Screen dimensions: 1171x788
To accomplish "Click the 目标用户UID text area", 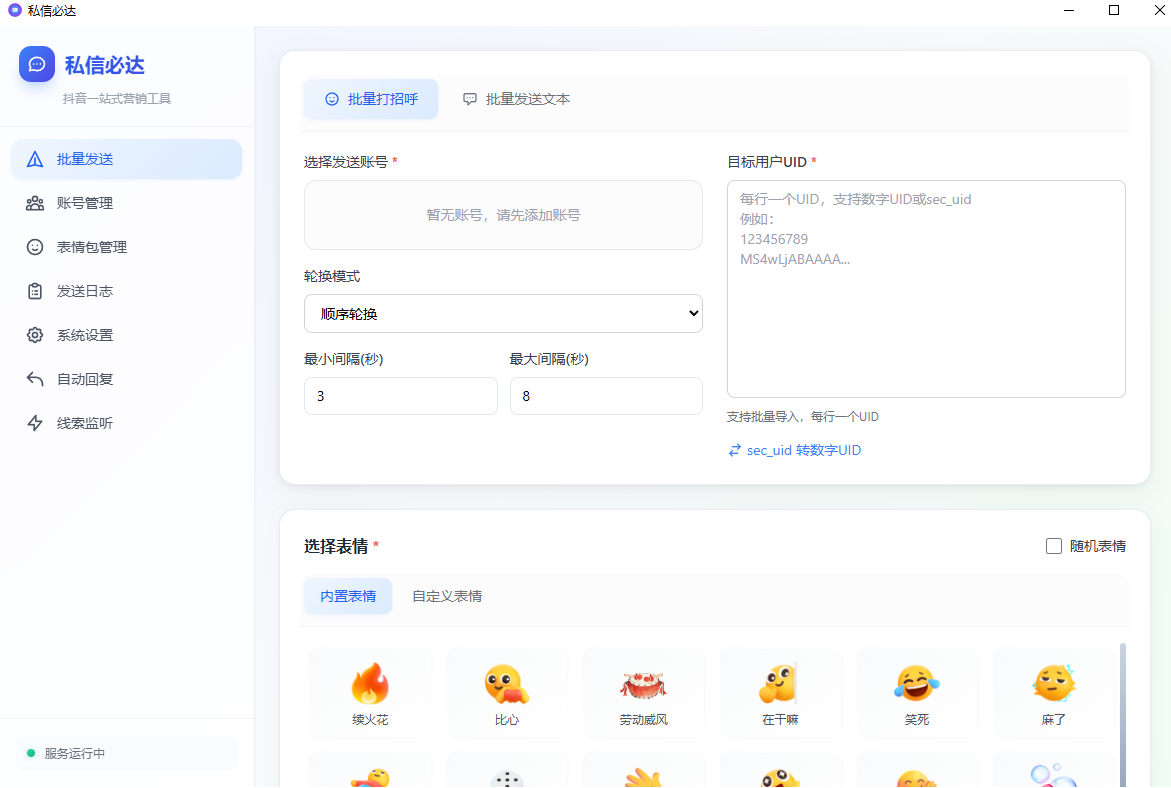I will click(926, 289).
